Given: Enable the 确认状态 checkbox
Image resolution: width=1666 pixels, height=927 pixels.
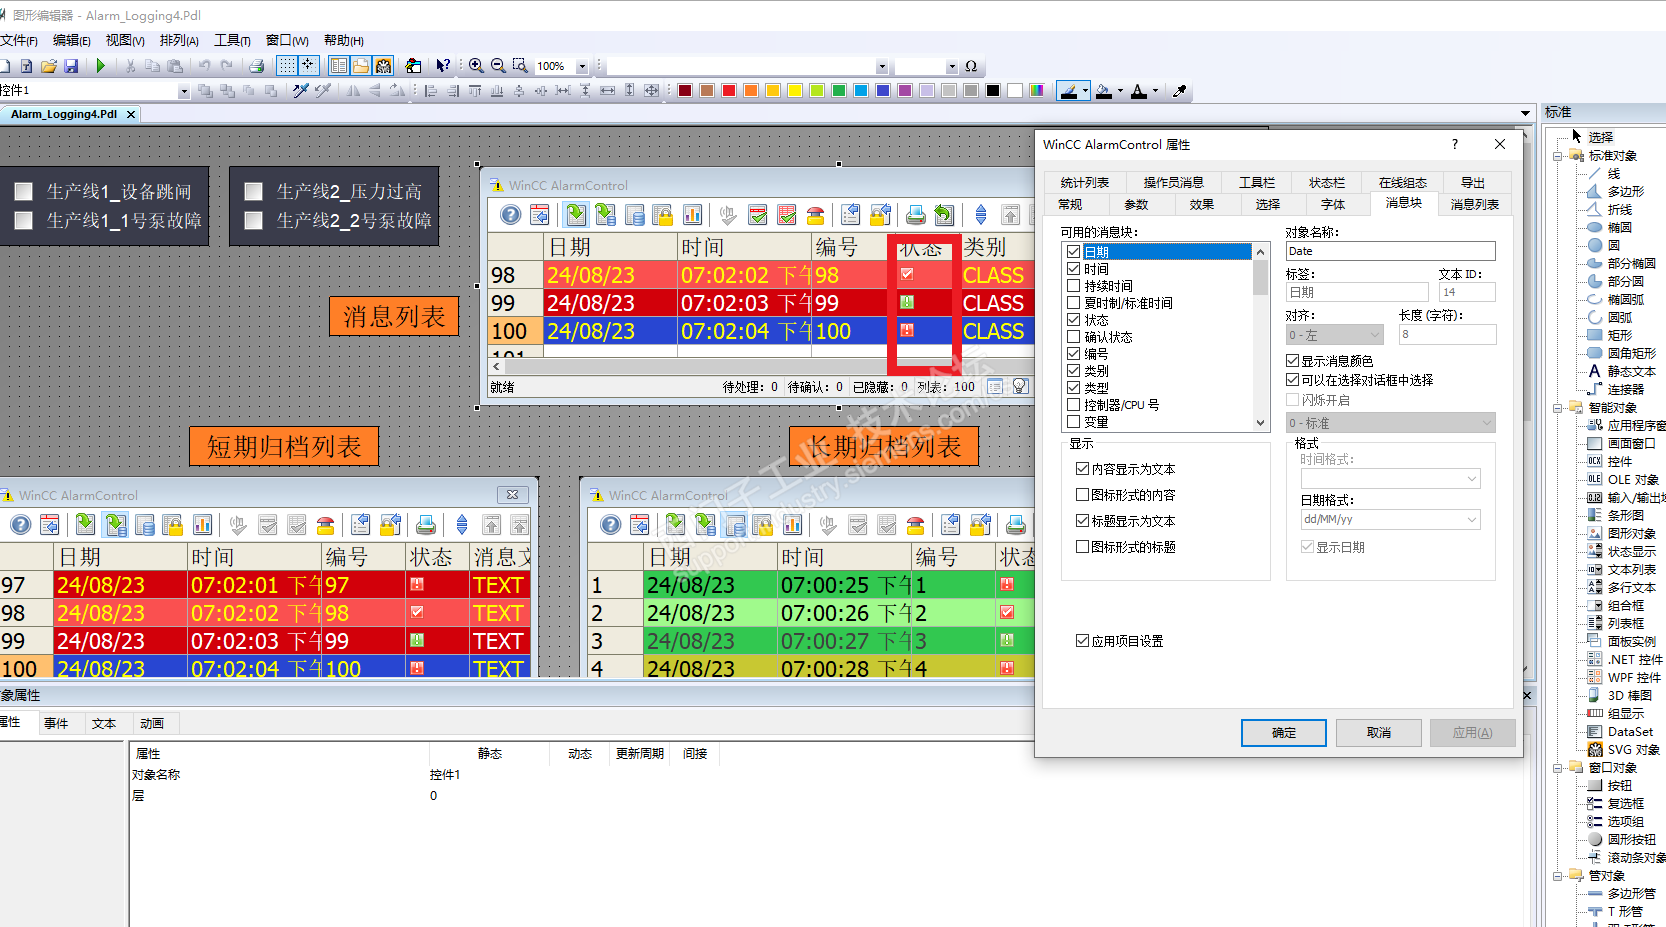Looking at the screenshot, I should pyautogui.click(x=1074, y=337).
